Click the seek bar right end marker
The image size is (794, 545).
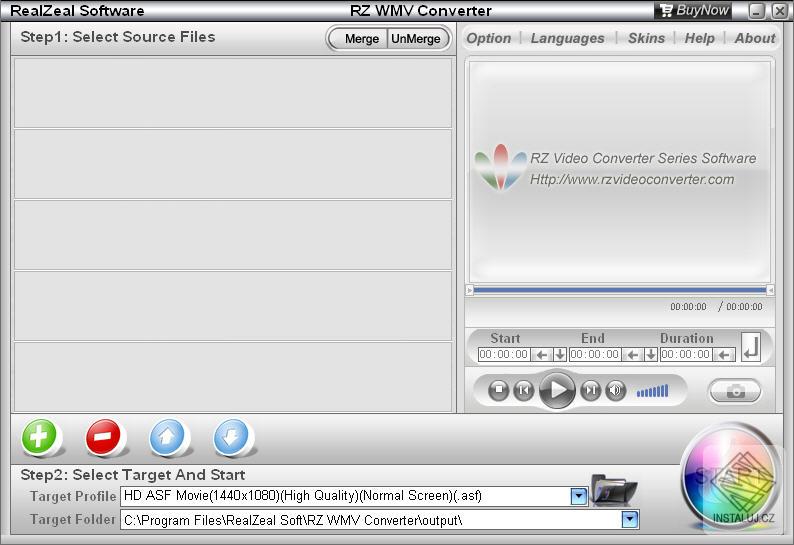[770, 290]
